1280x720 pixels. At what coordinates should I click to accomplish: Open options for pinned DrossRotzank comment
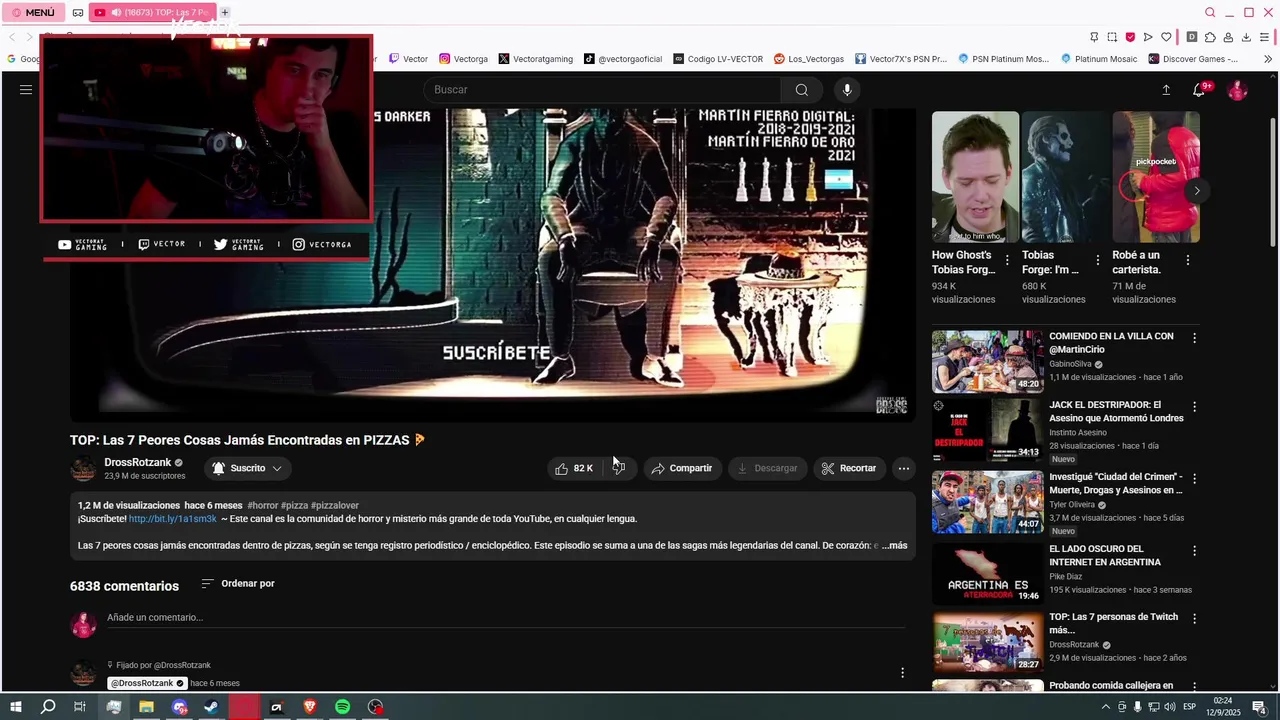point(902,673)
